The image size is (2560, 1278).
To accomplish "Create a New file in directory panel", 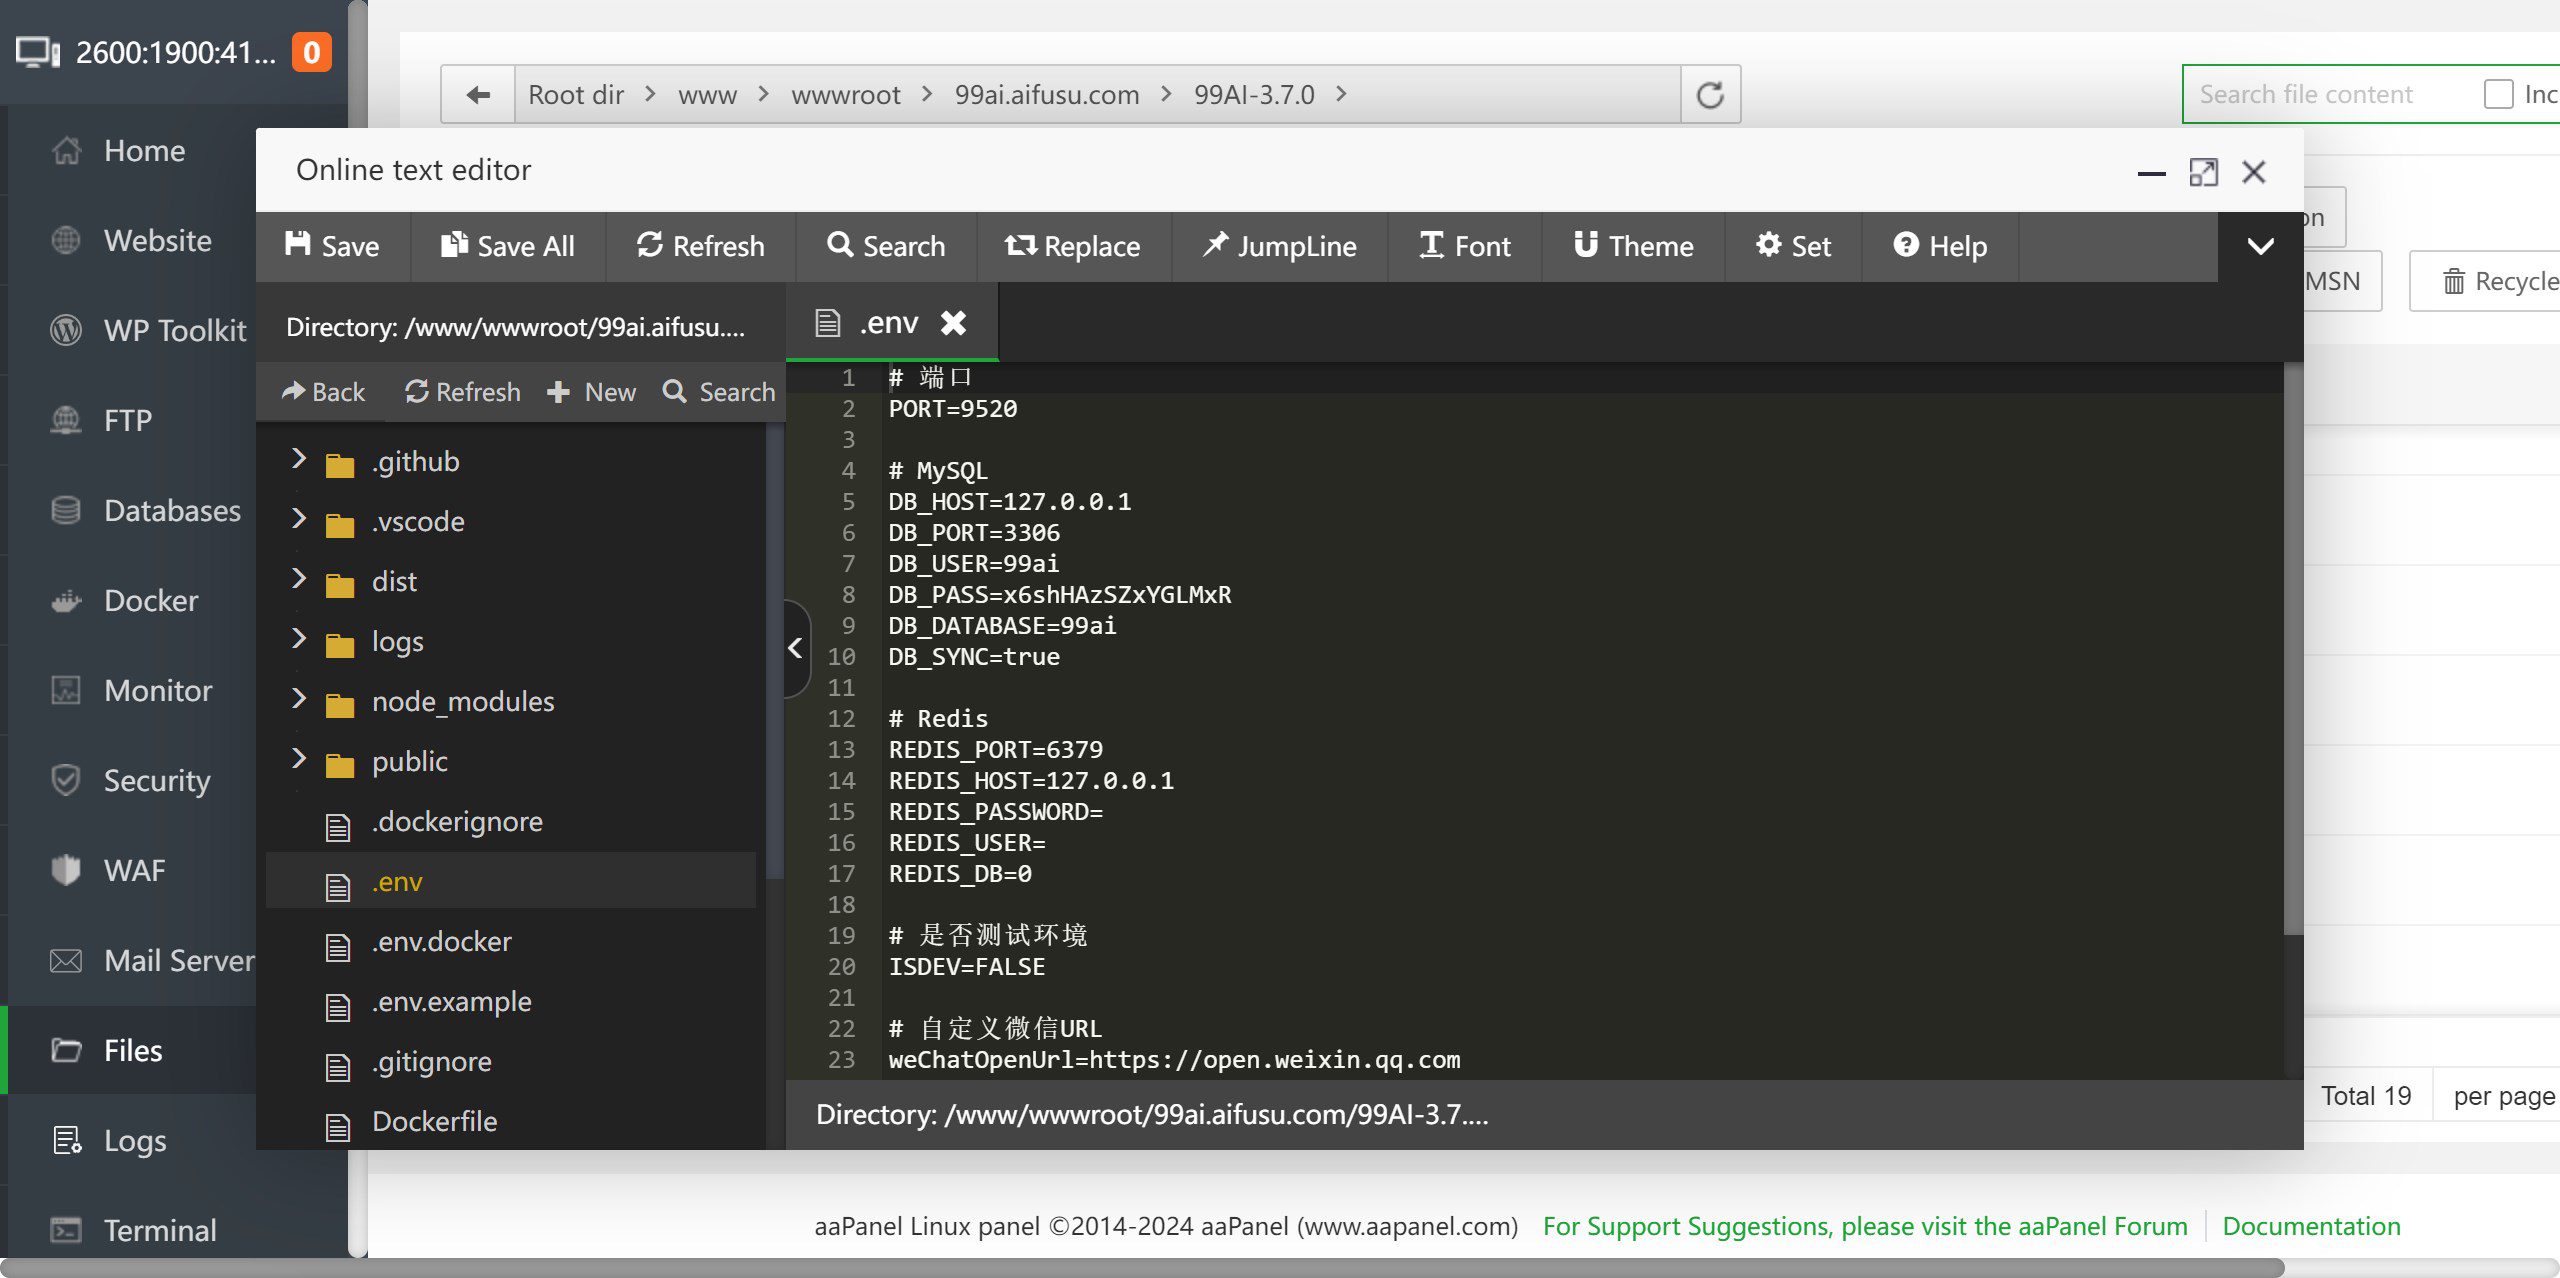I will pyautogui.click(x=592, y=392).
